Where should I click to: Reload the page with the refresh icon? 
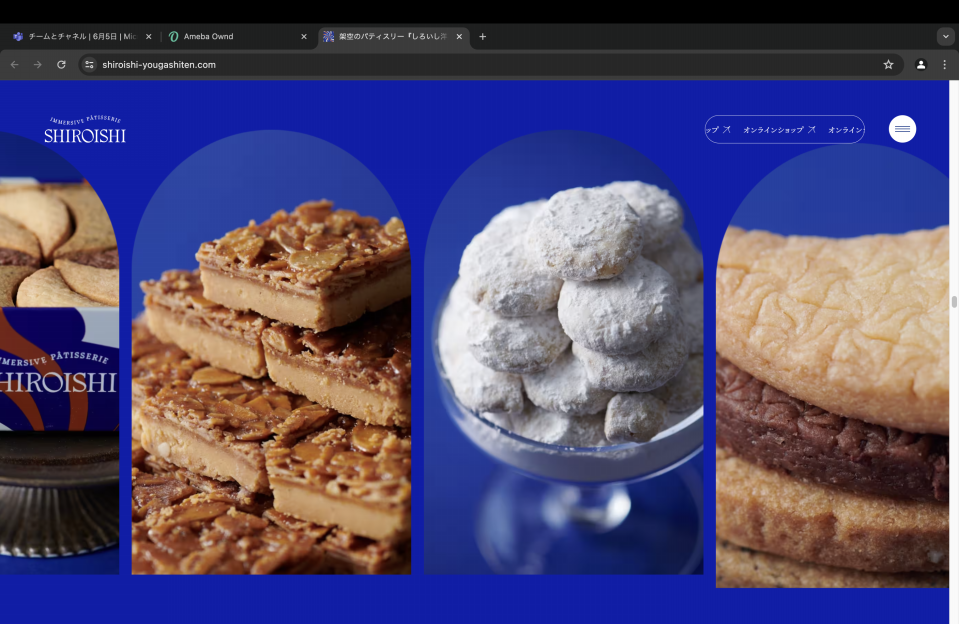tap(61, 64)
